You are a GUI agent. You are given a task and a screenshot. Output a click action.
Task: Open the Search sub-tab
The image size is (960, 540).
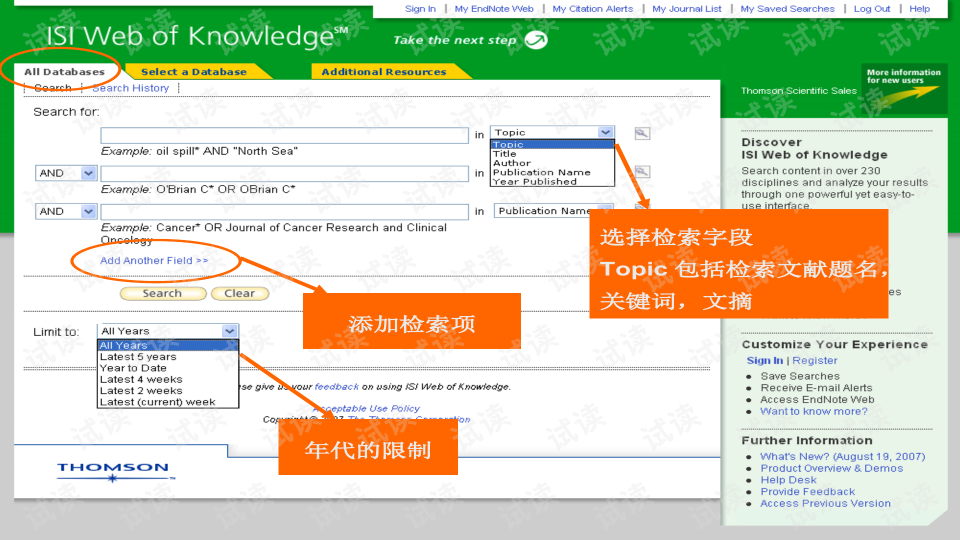click(53, 88)
